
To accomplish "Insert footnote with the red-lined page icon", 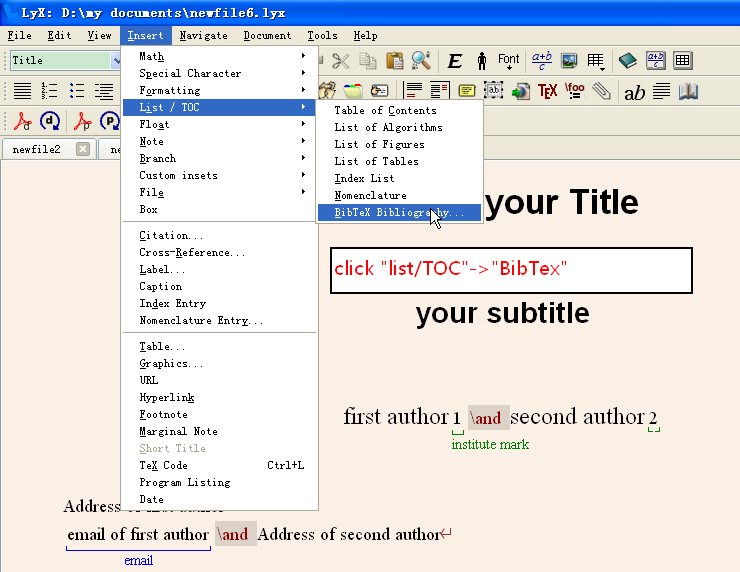I will pyautogui.click(x=413, y=90).
